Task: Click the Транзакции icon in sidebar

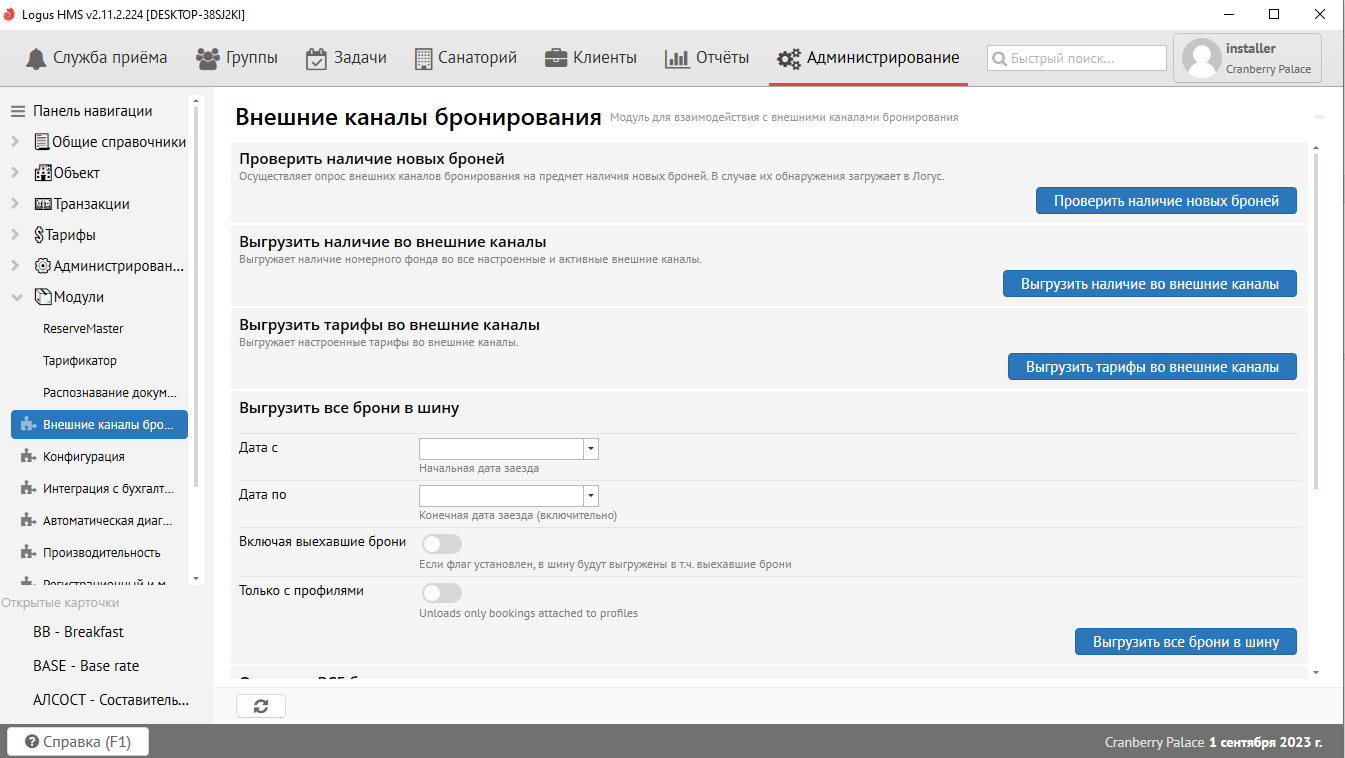Action: (x=42, y=204)
